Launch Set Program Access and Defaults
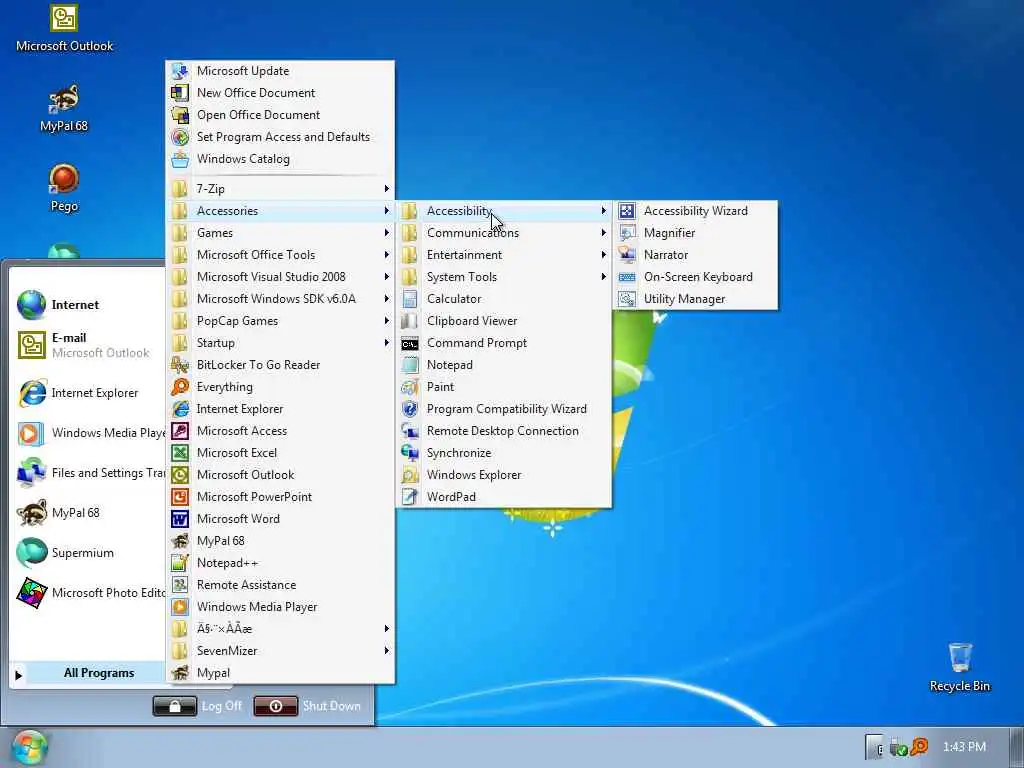This screenshot has width=1024, height=768. [280, 136]
